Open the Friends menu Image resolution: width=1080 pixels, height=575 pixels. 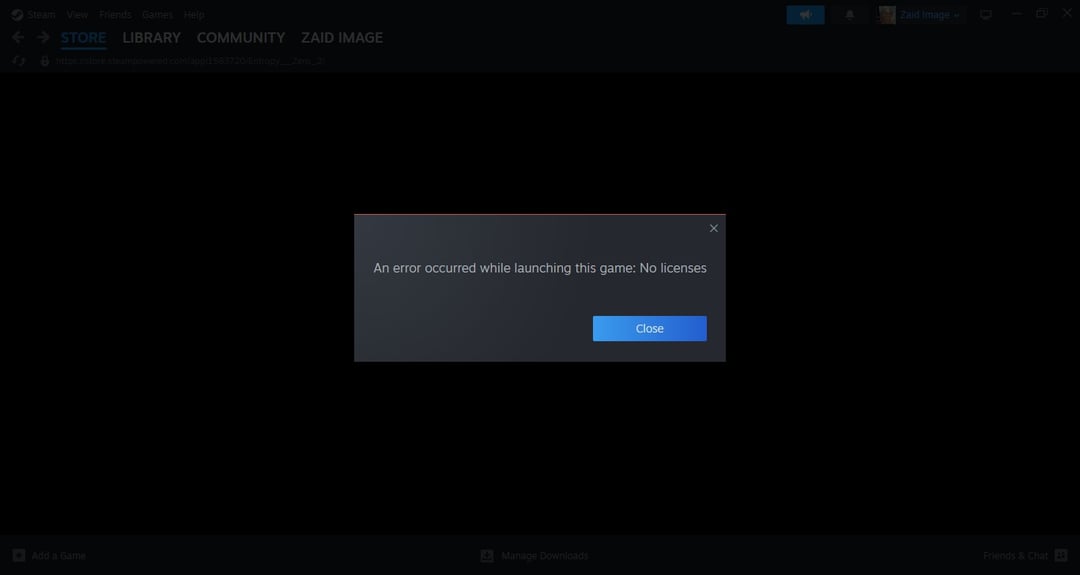(x=115, y=15)
